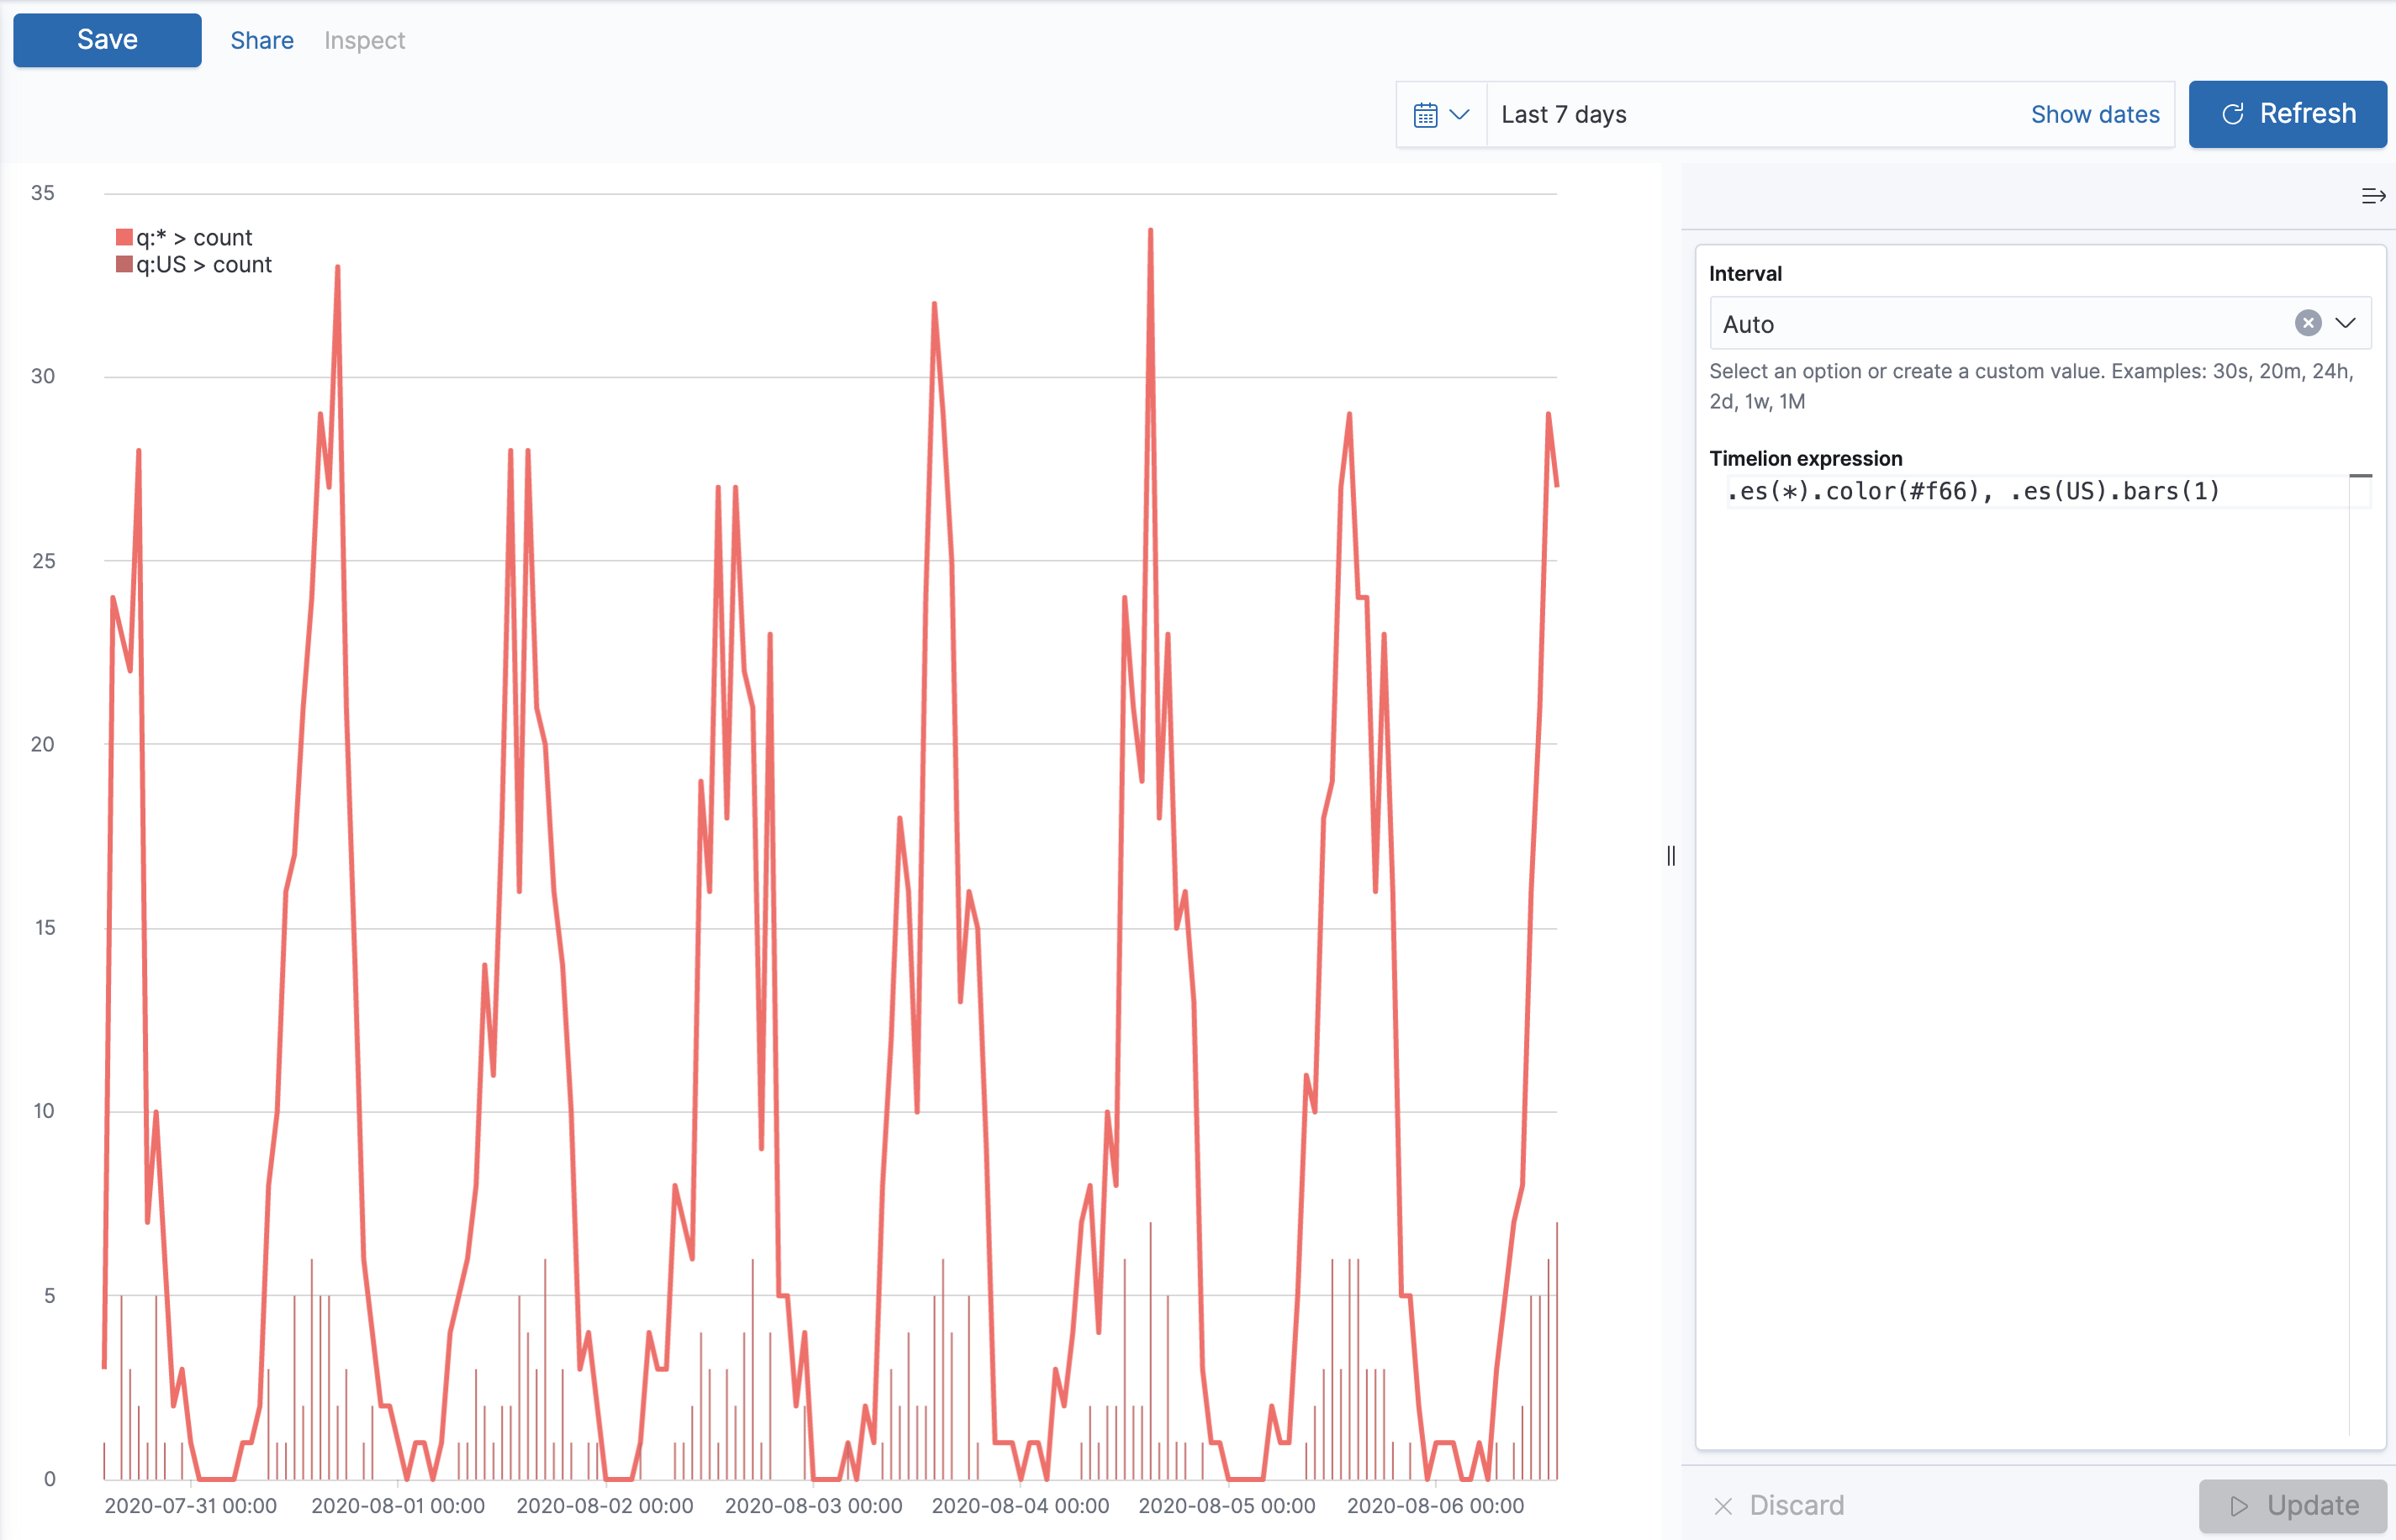The image size is (2396, 1540).
Task: Open the Share menu
Action: 262,40
